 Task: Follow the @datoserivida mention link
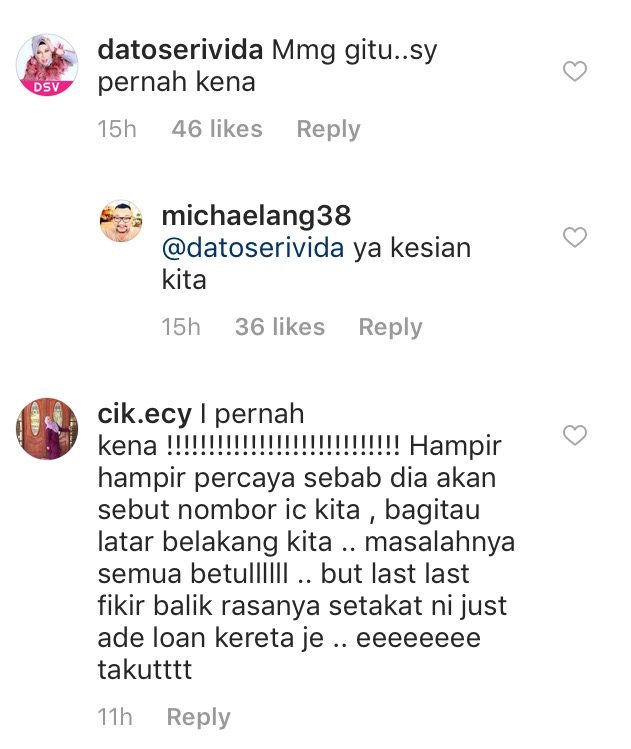(x=253, y=248)
